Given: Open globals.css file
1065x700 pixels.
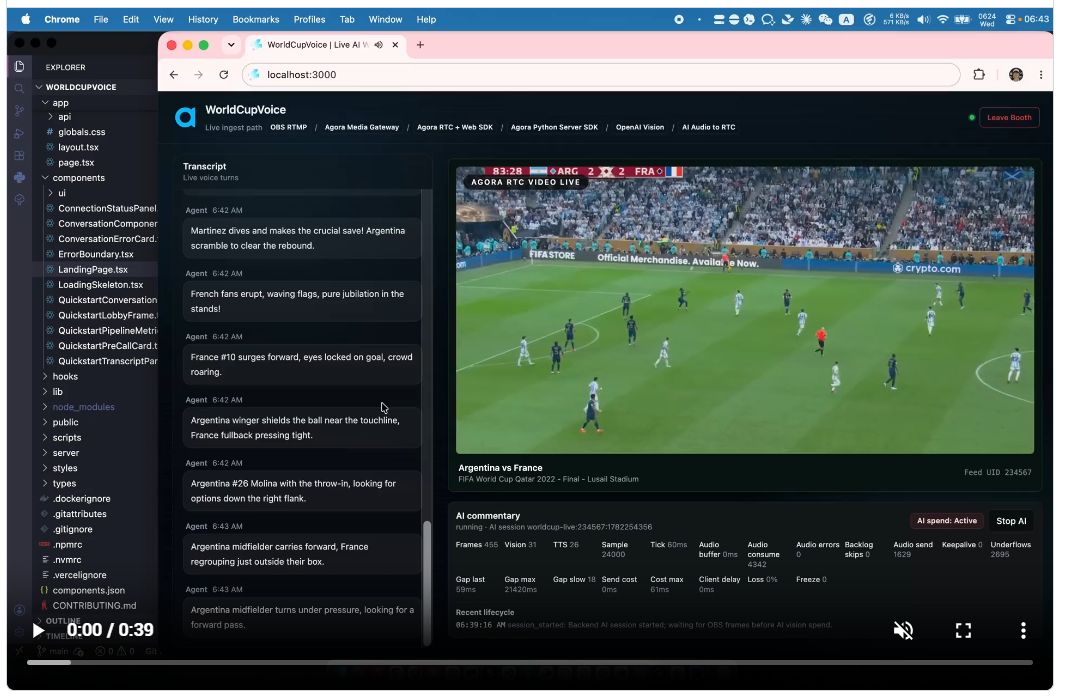Looking at the screenshot, I should [x=82, y=132].
